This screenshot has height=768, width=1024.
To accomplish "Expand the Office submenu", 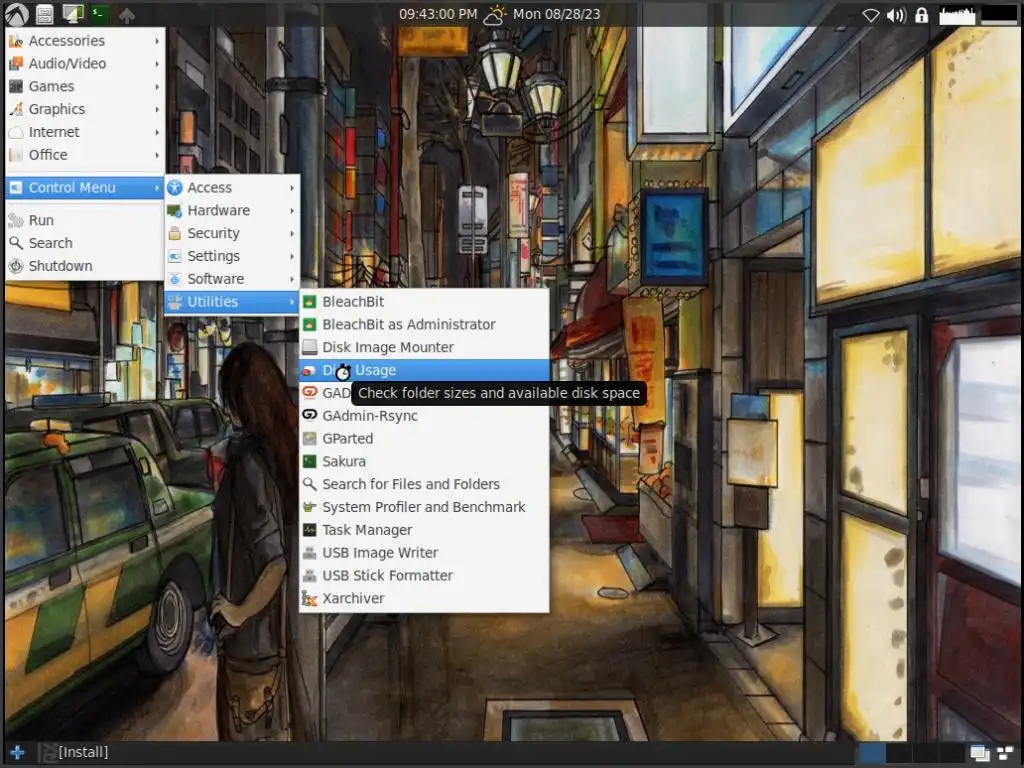I will coord(84,155).
